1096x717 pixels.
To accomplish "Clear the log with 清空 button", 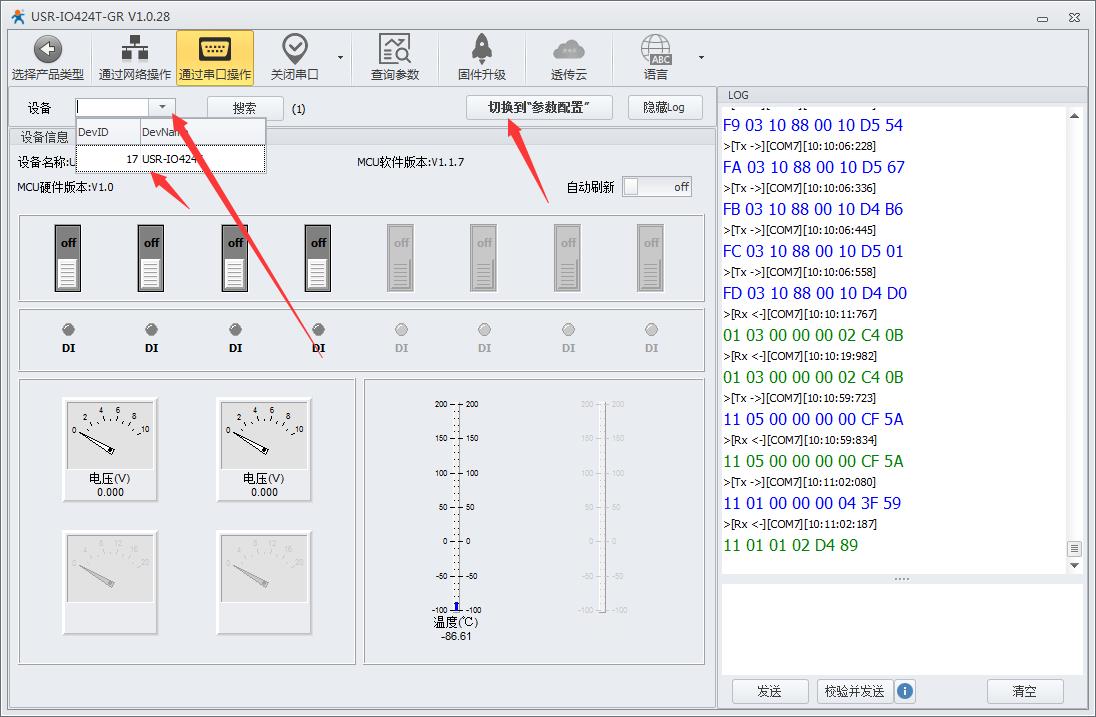I will [x=1025, y=691].
